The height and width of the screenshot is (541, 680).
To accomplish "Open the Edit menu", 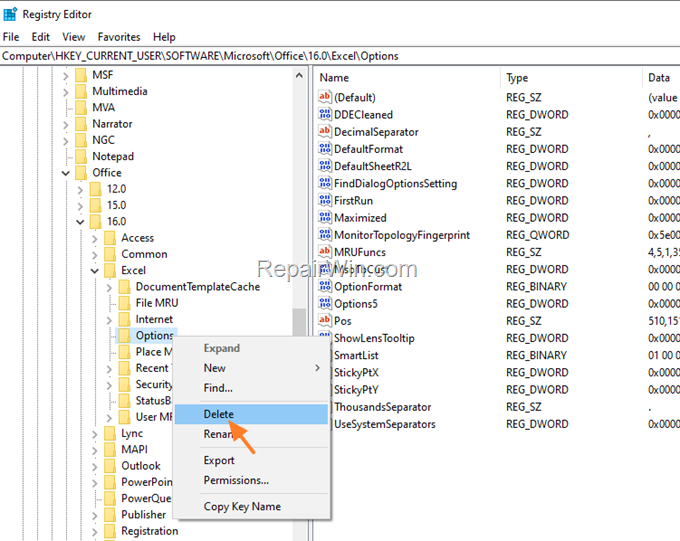I will tap(40, 37).
